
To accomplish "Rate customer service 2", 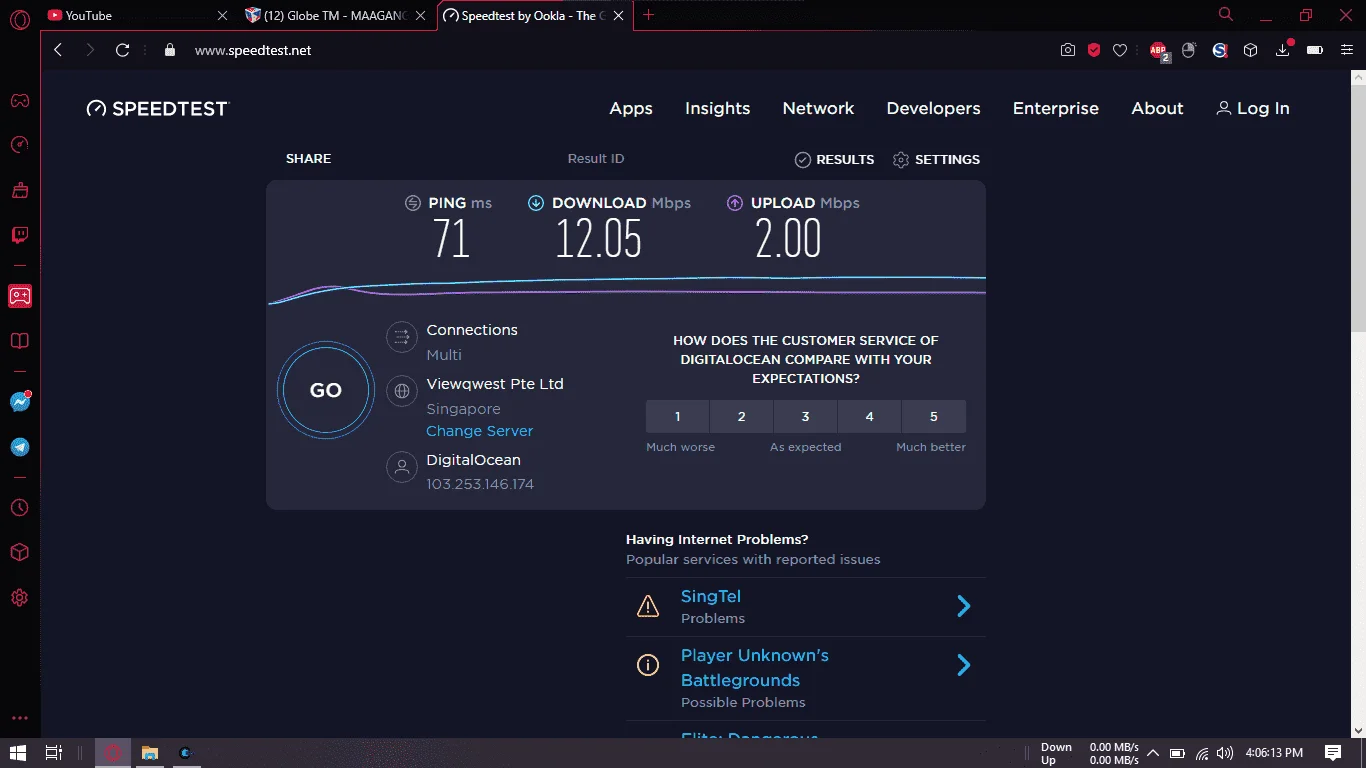I will [741, 417].
